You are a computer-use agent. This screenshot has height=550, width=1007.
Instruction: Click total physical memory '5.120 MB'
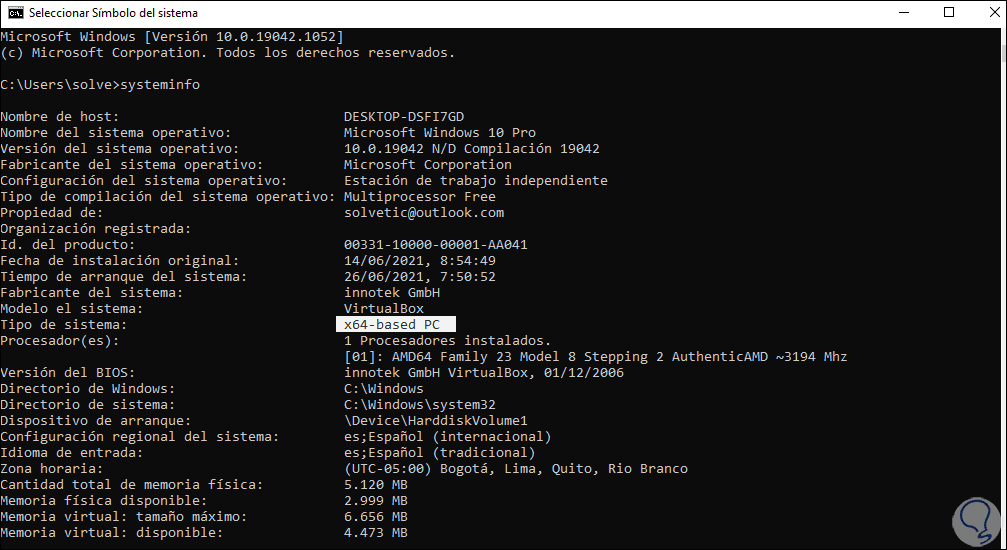point(376,485)
